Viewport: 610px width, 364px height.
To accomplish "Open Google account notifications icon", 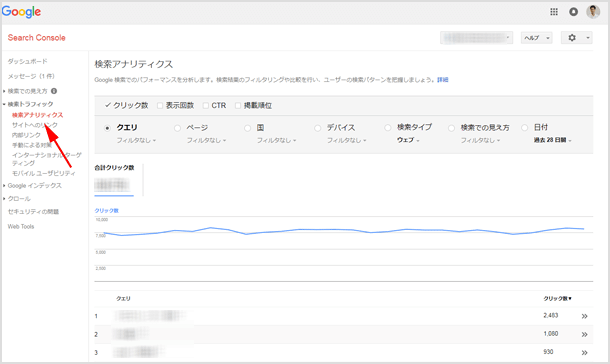I will [573, 12].
